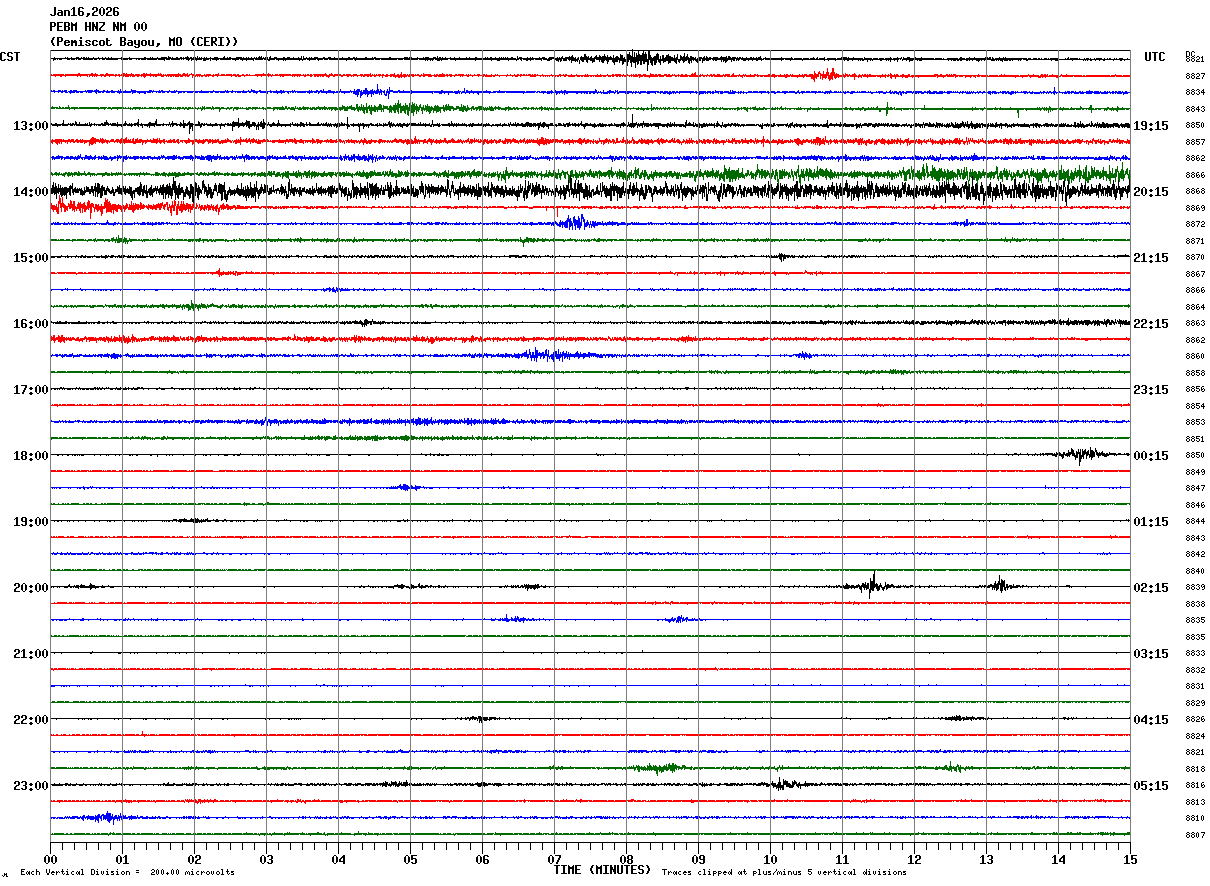Select DC offset value 8857

click(x=1195, y=142)
